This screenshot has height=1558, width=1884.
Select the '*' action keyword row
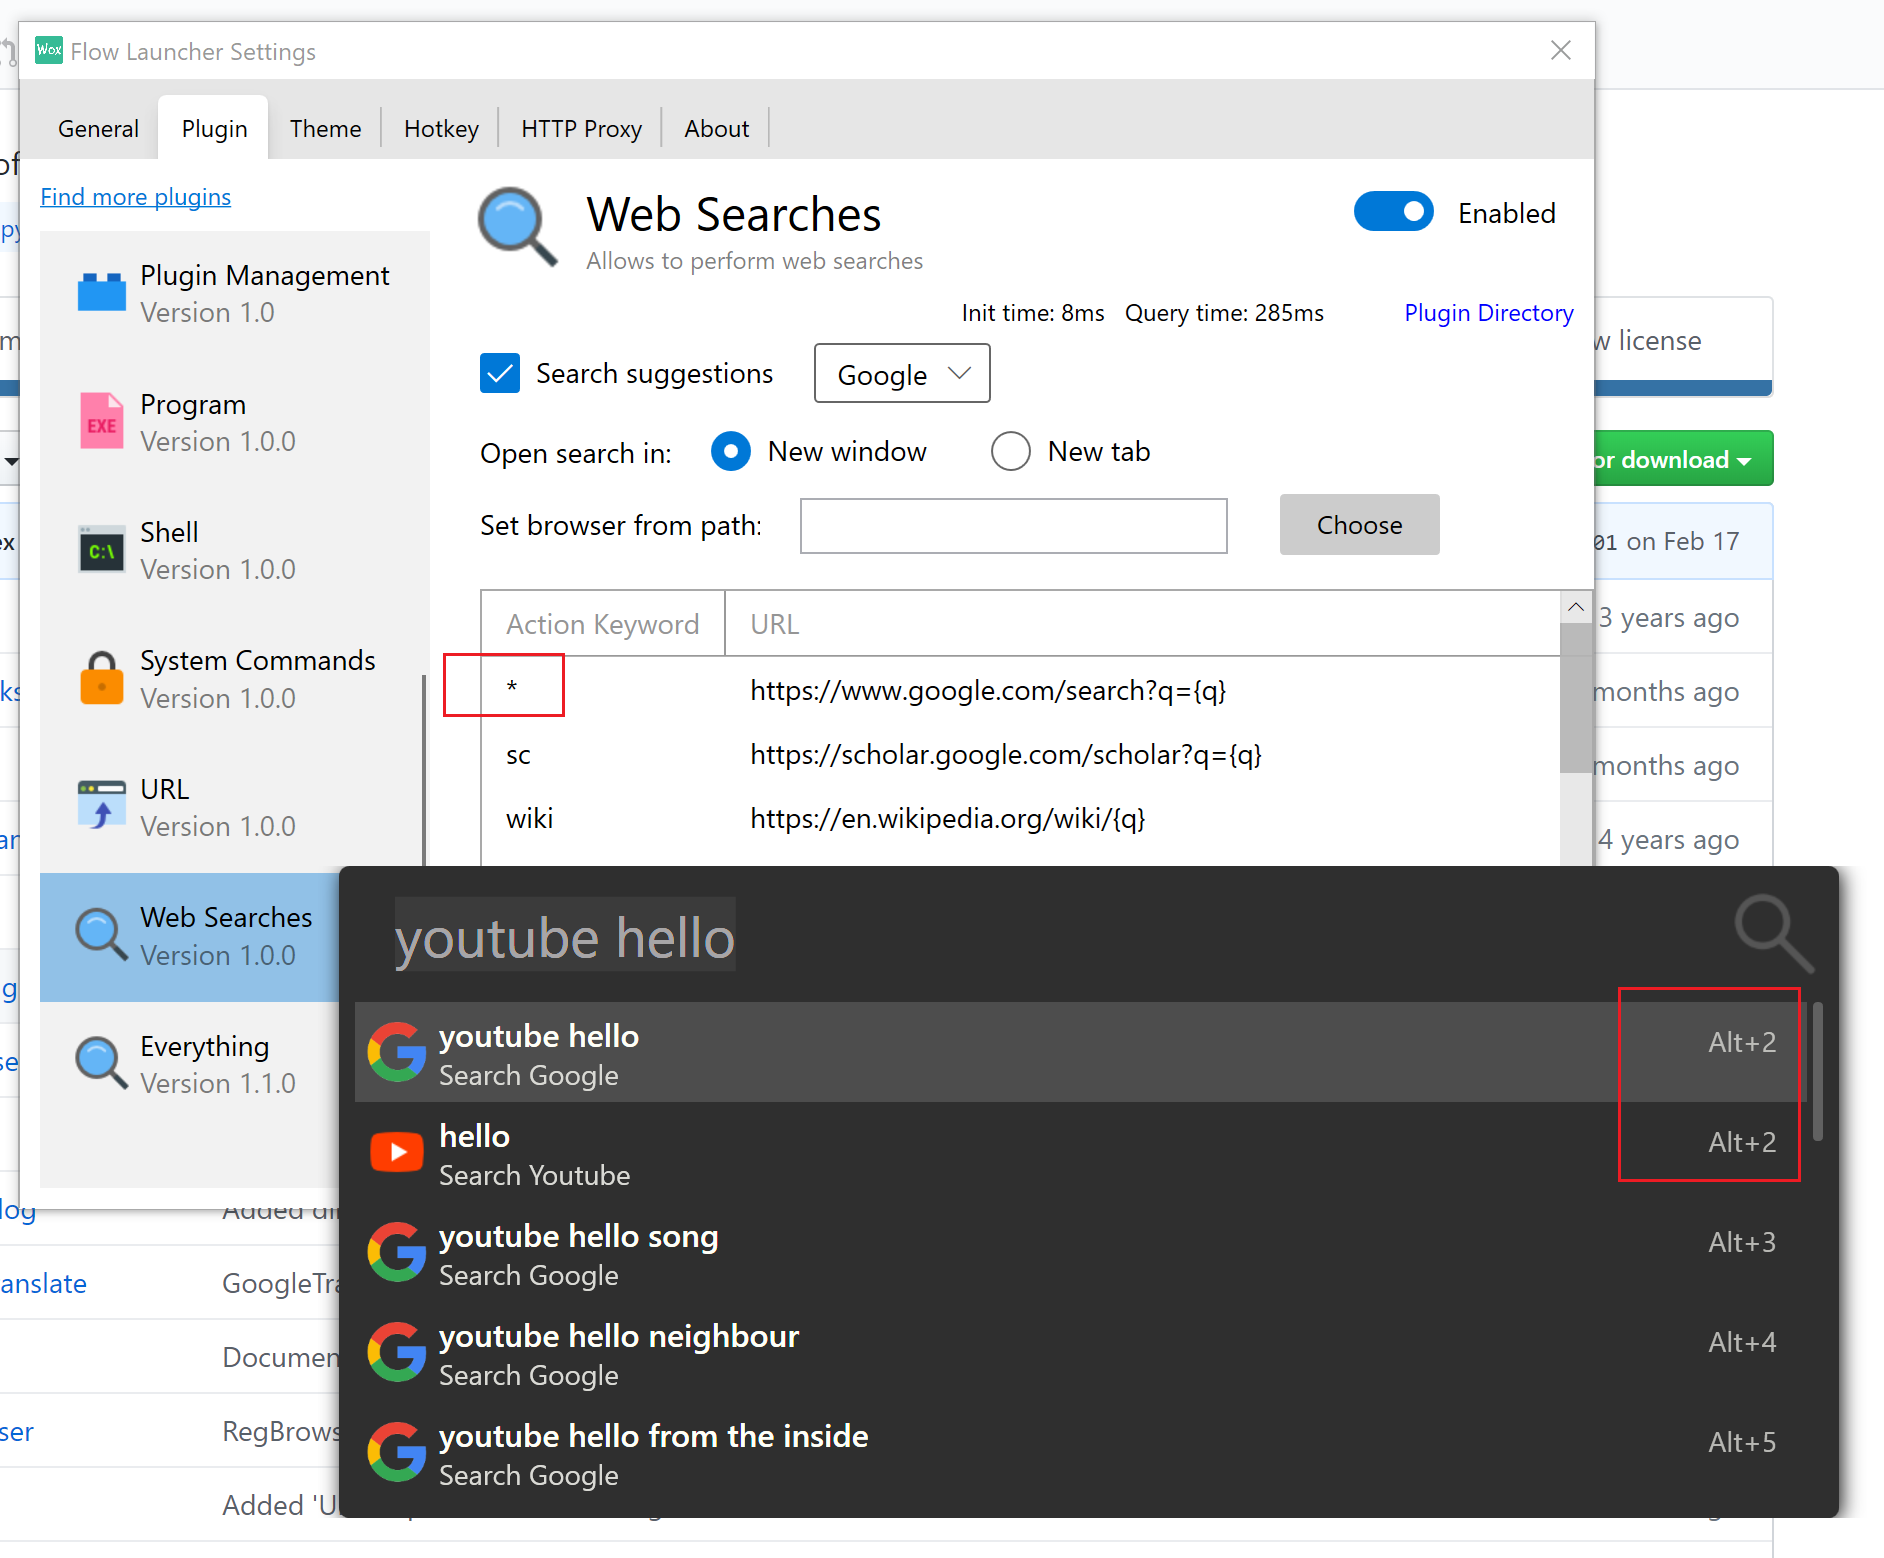coord(1020,689)
